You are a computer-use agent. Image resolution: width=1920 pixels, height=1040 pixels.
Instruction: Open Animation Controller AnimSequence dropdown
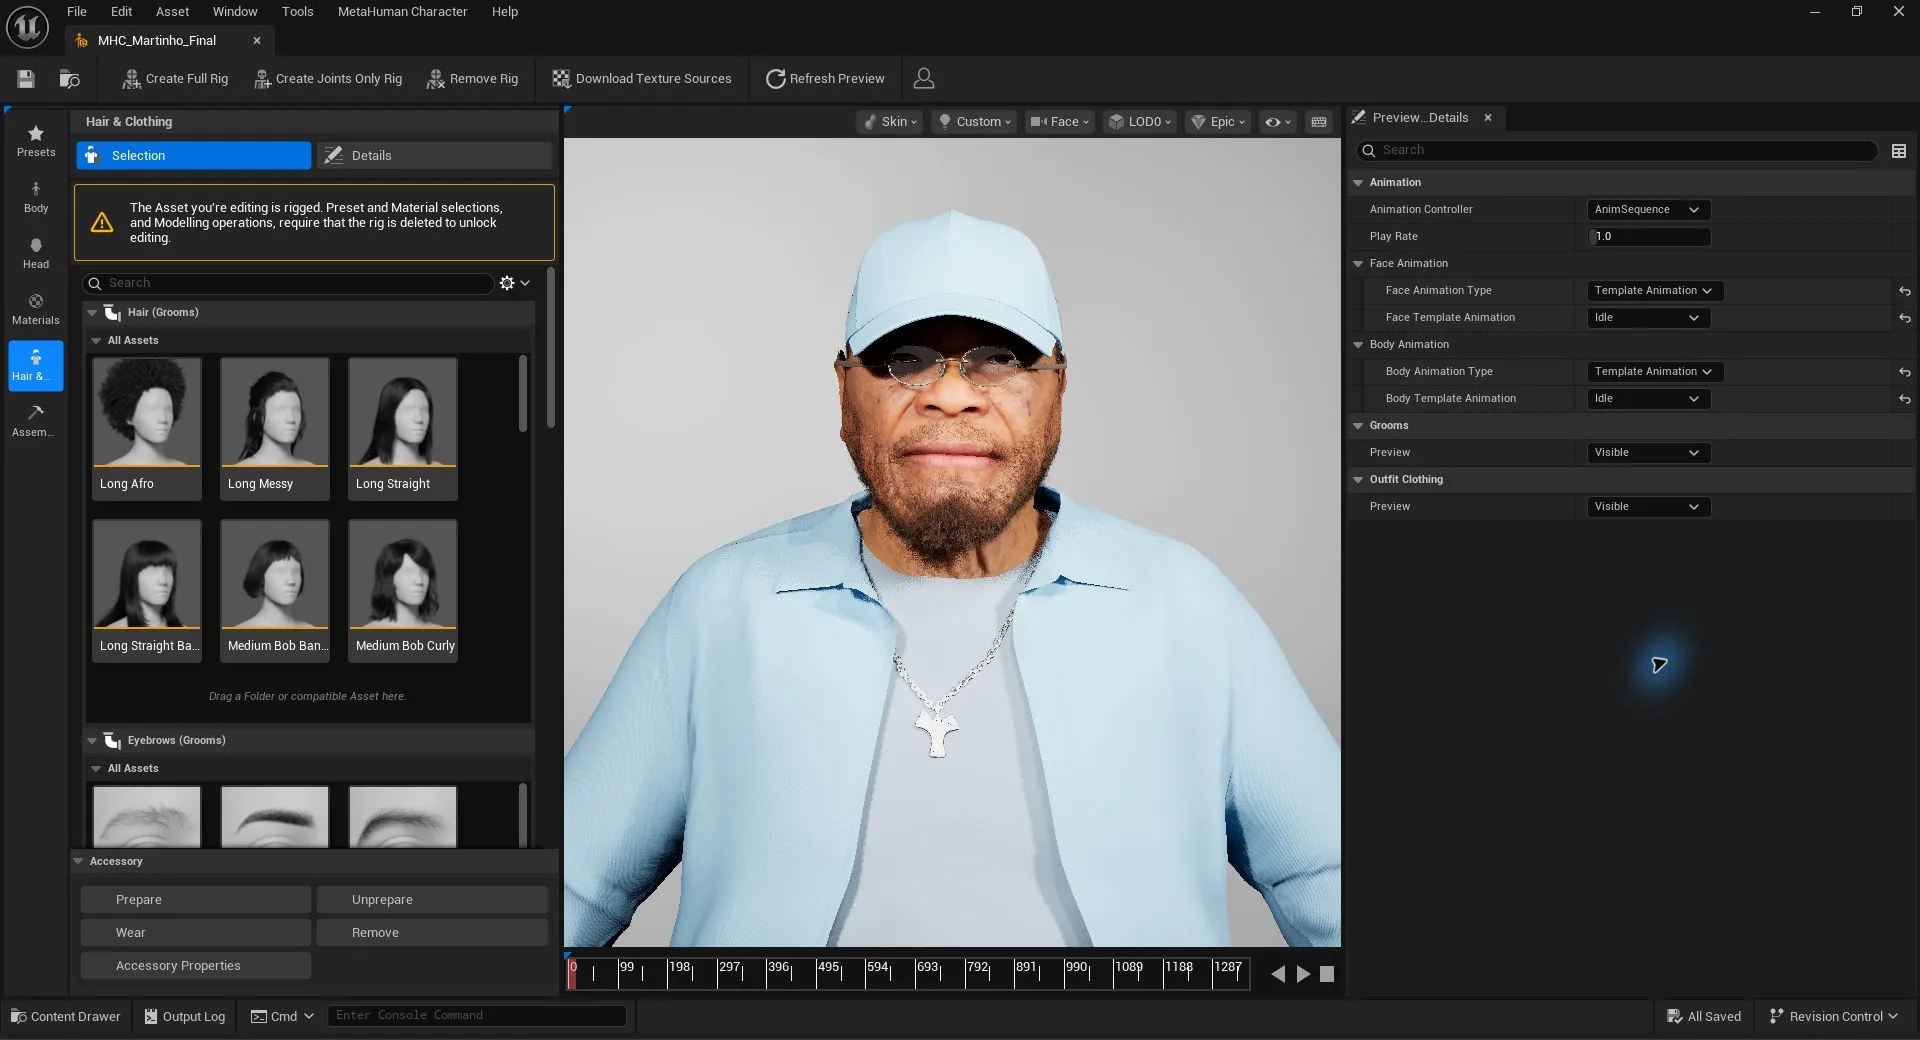tap(1649, 210)
